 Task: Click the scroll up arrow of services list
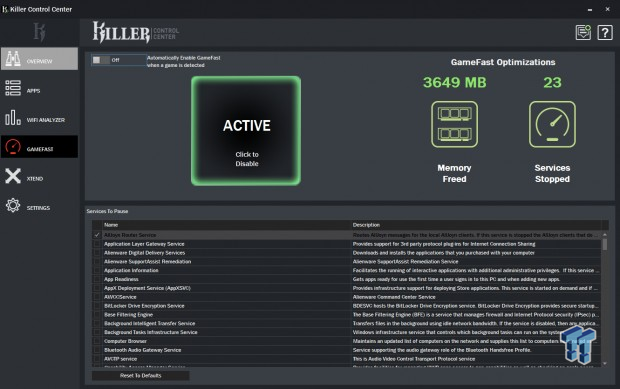[605, 235]
